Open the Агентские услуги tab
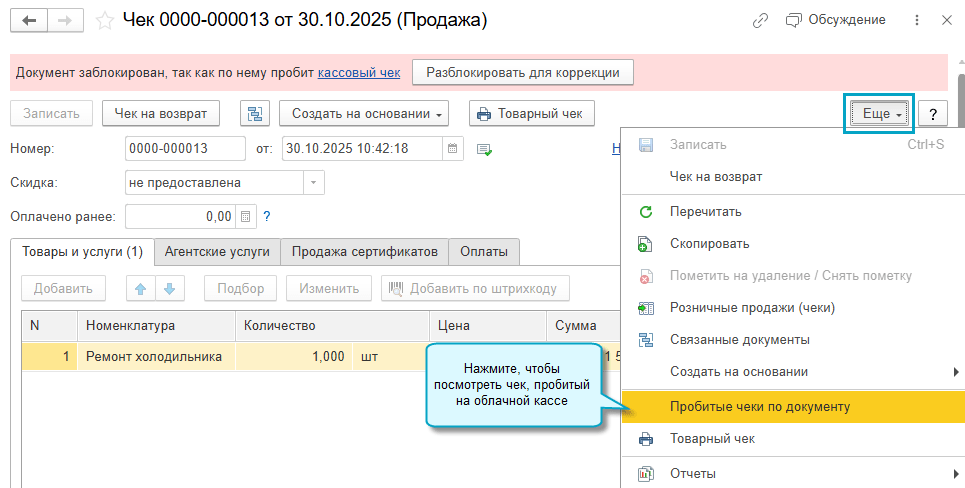 tap(217, 252)
